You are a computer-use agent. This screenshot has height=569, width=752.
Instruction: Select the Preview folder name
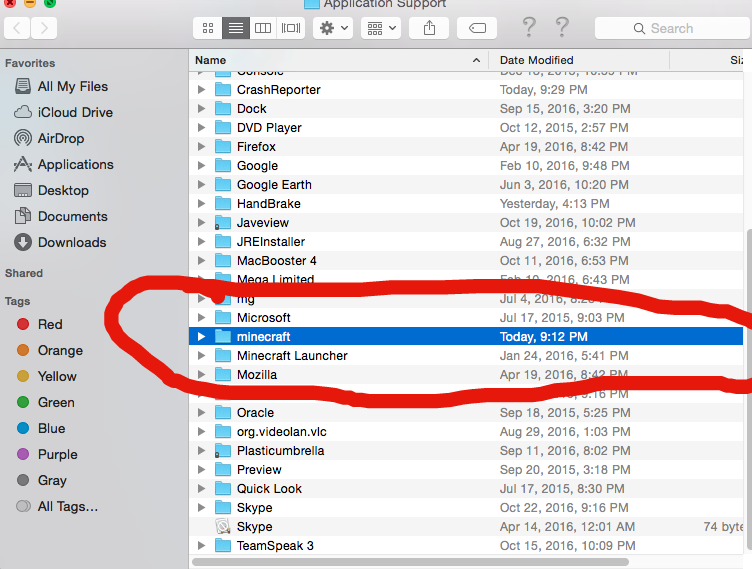[x=259, y=470]
